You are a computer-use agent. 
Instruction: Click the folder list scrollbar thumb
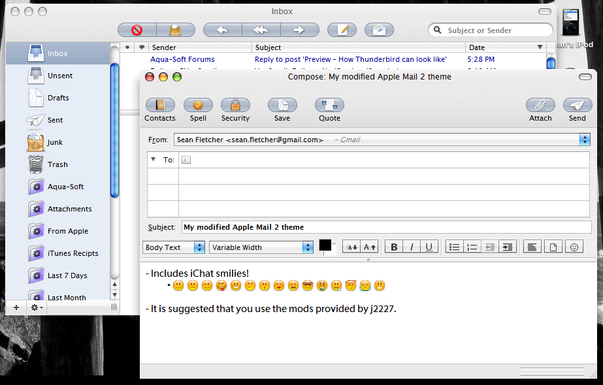tap(115, 130)
